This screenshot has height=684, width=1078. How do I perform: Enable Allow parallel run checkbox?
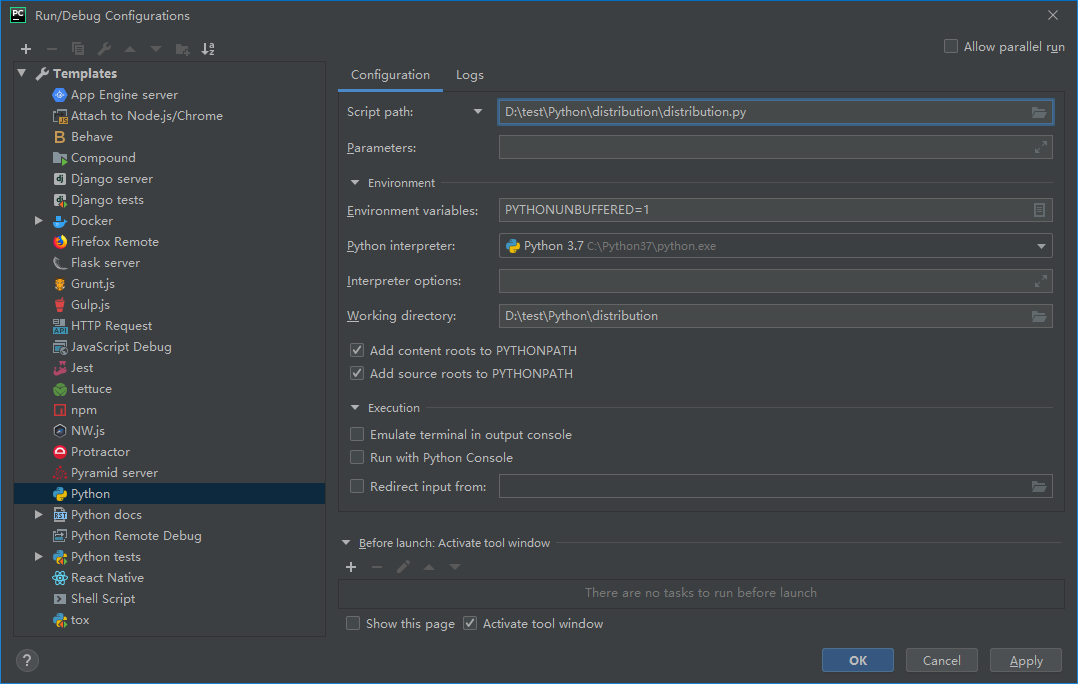[951, 47]
